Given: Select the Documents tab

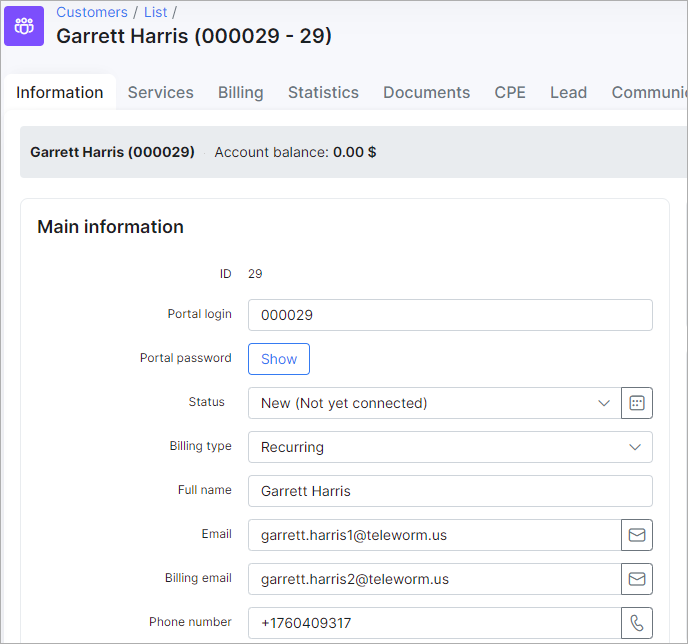Looking at the screenshot, I should [x=426, y=92].
